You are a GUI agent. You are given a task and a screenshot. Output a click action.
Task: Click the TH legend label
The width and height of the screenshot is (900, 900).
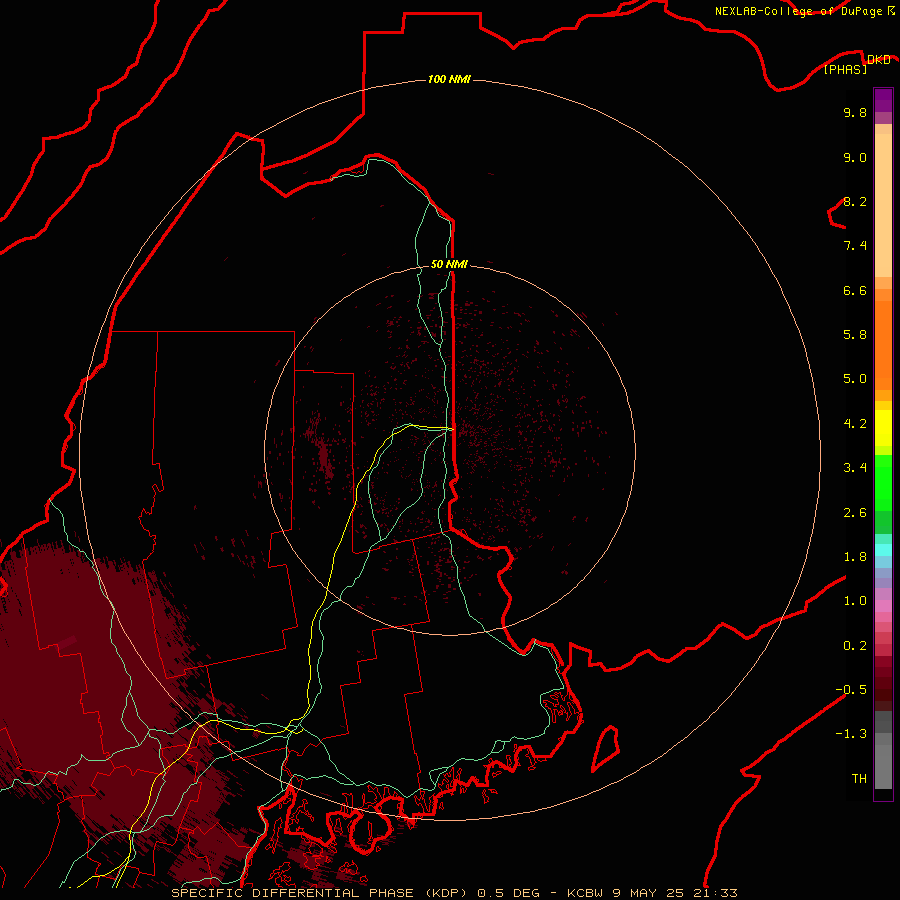coord(859,779)
